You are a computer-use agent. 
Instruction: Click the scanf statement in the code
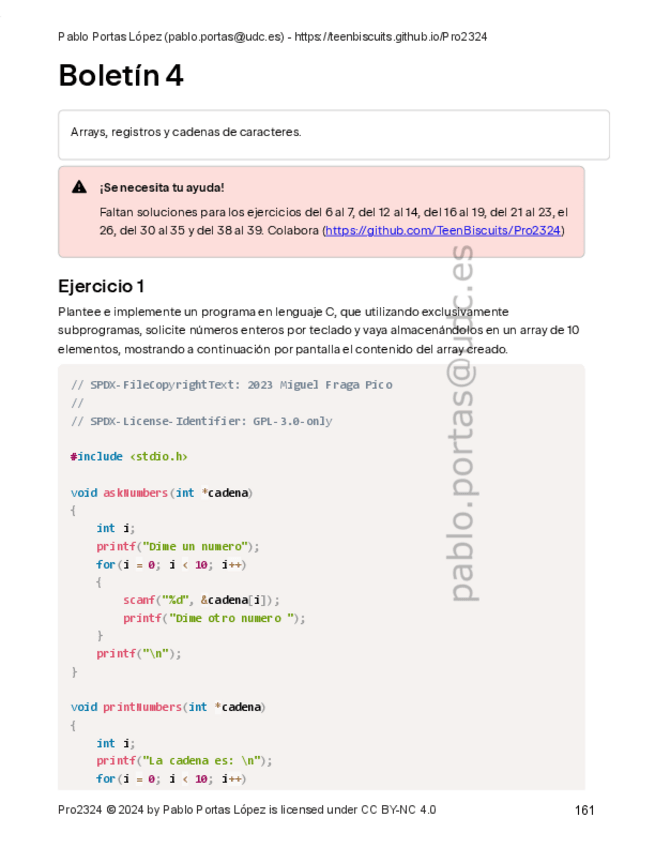click(x=201, y=600)
